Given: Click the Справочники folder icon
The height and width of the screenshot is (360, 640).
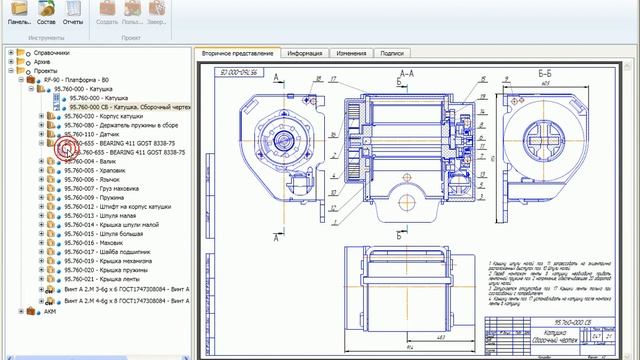Looking at the screenshot, I should pos(20,53).
